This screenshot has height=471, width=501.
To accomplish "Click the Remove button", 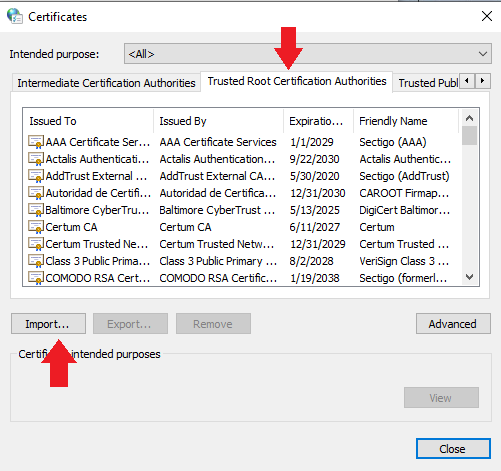I will pyautogui.click(x=213, y=324).
